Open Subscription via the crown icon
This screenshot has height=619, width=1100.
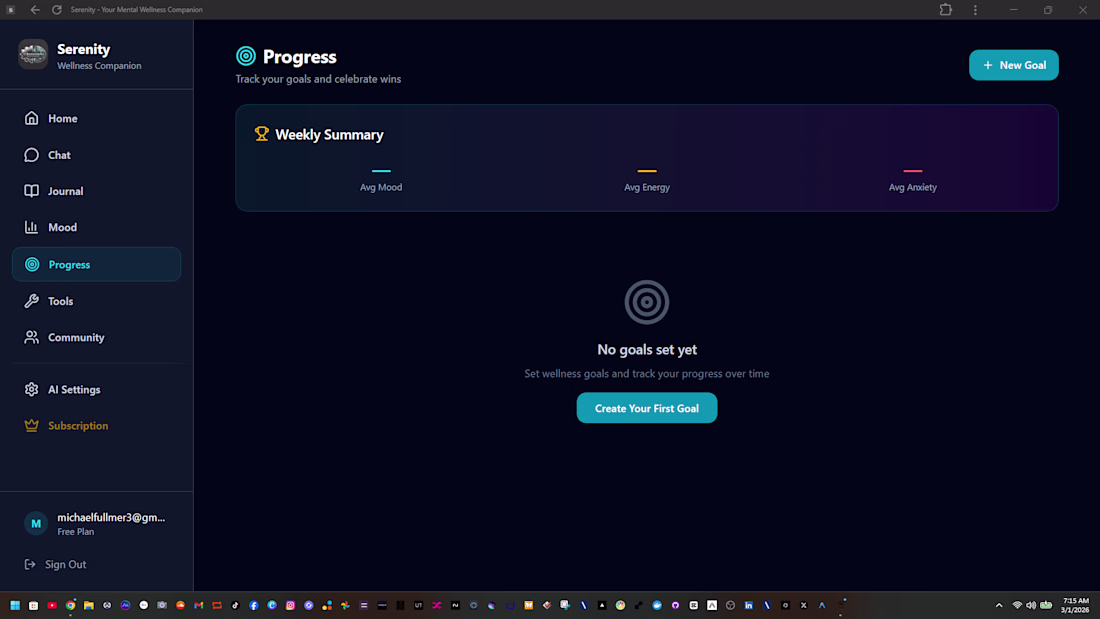32,425
